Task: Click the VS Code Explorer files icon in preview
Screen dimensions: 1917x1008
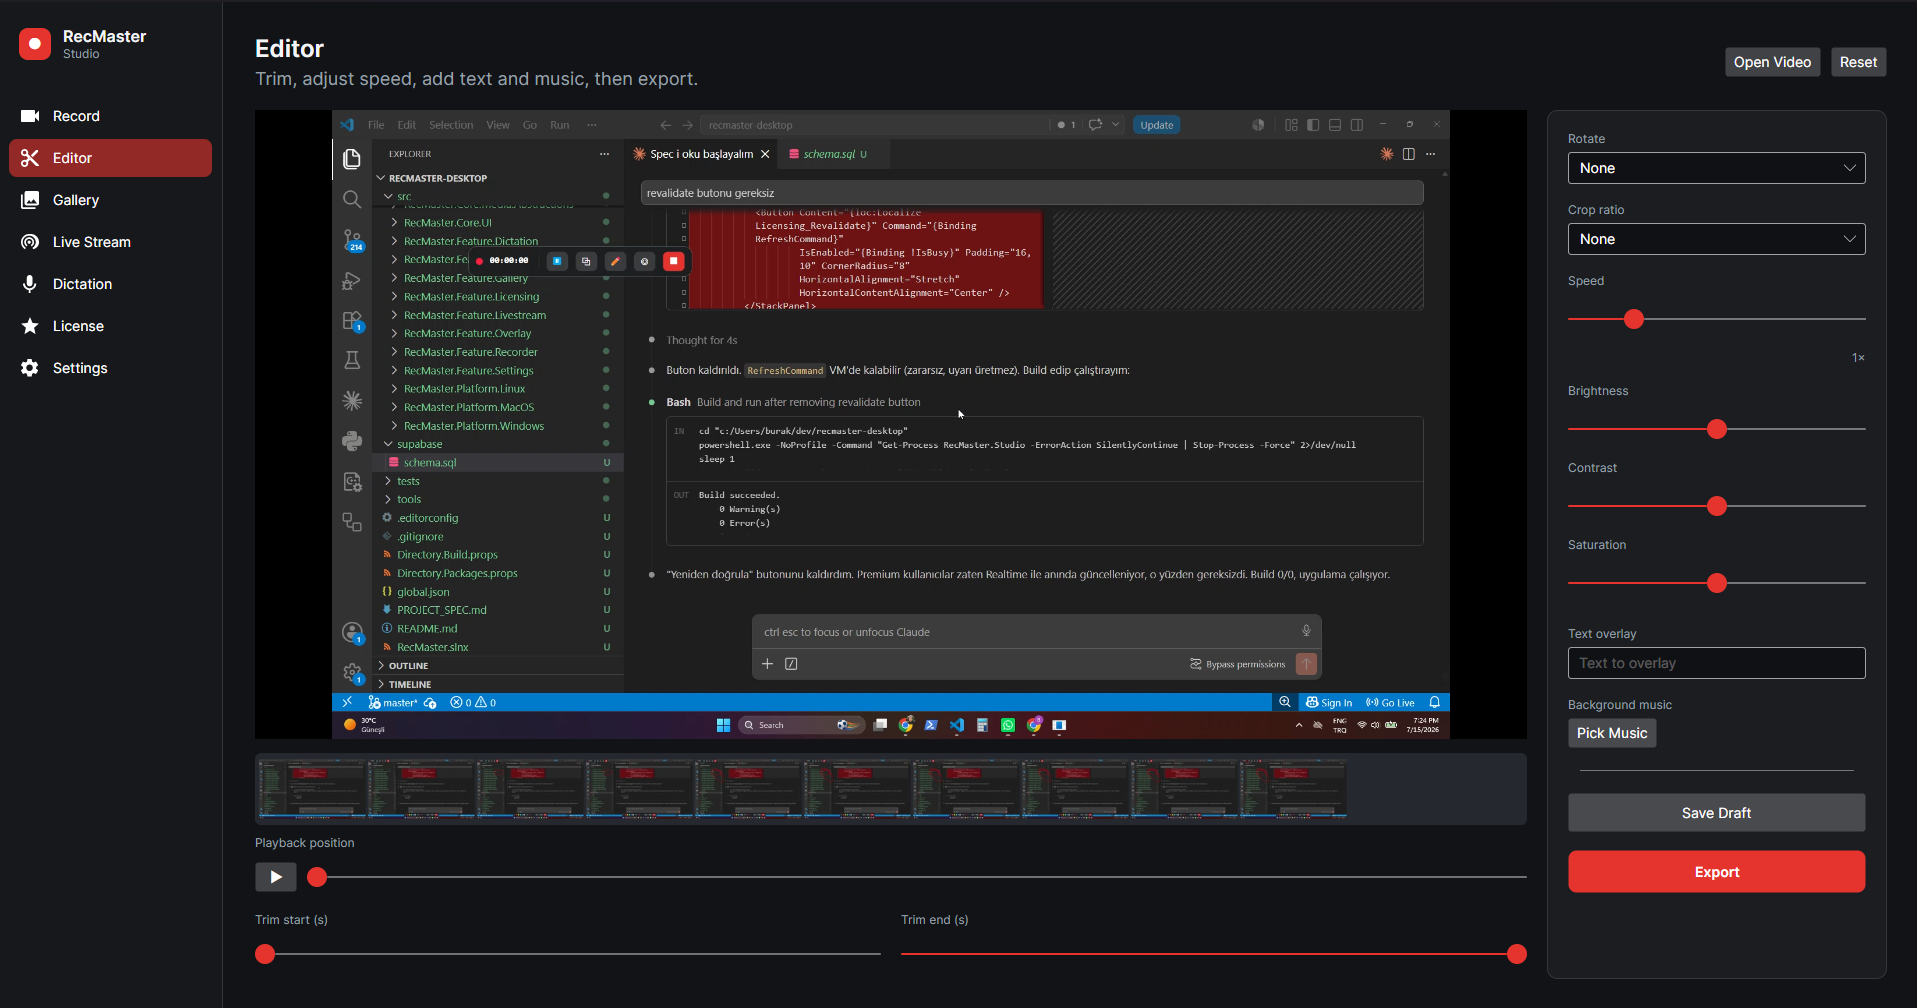Action: [352, 159]
